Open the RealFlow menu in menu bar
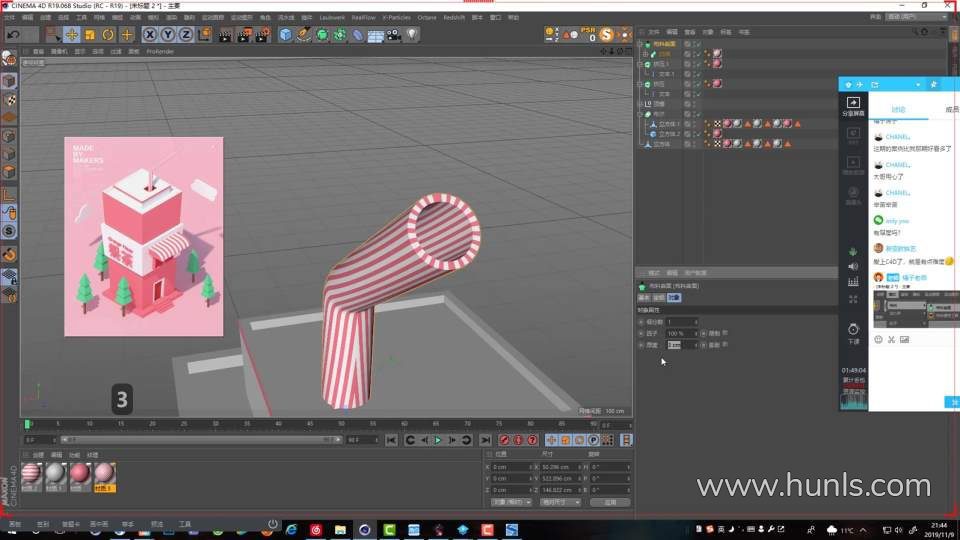This screenshot has height=540, width=960. pos(362,17)
